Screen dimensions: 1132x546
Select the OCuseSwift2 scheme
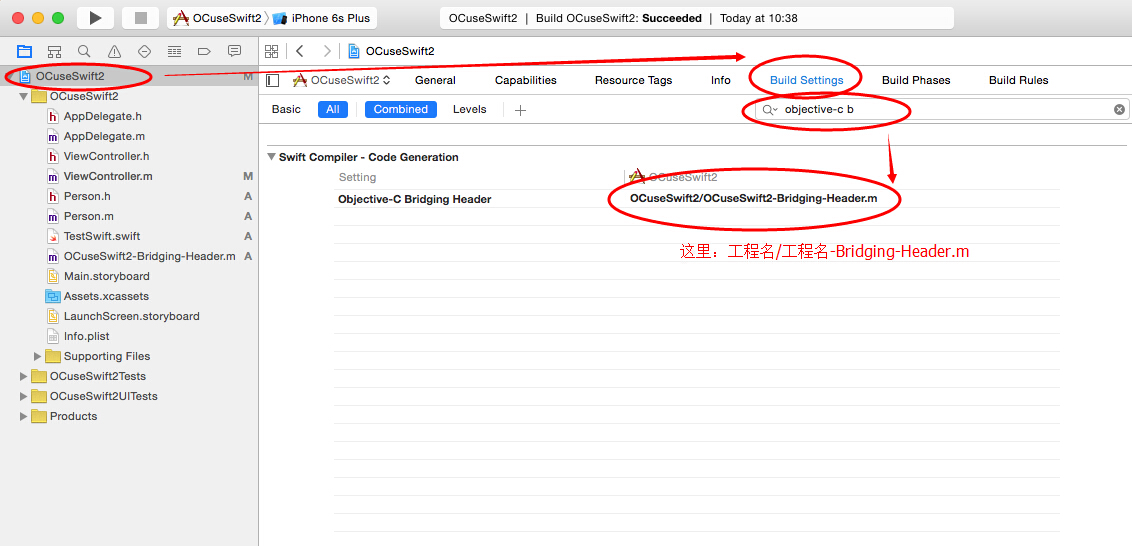point(217,18)
